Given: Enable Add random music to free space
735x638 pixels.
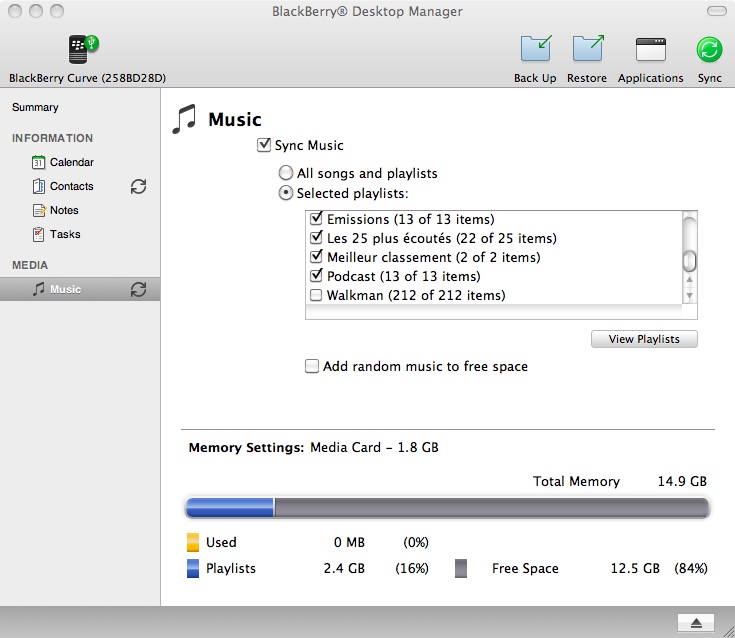Looking at the screenshot, I should click(x=312, y=366).
